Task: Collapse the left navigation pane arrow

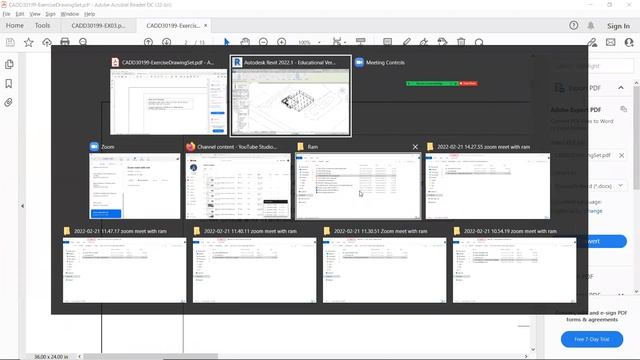Action: (x=22, y=206)
